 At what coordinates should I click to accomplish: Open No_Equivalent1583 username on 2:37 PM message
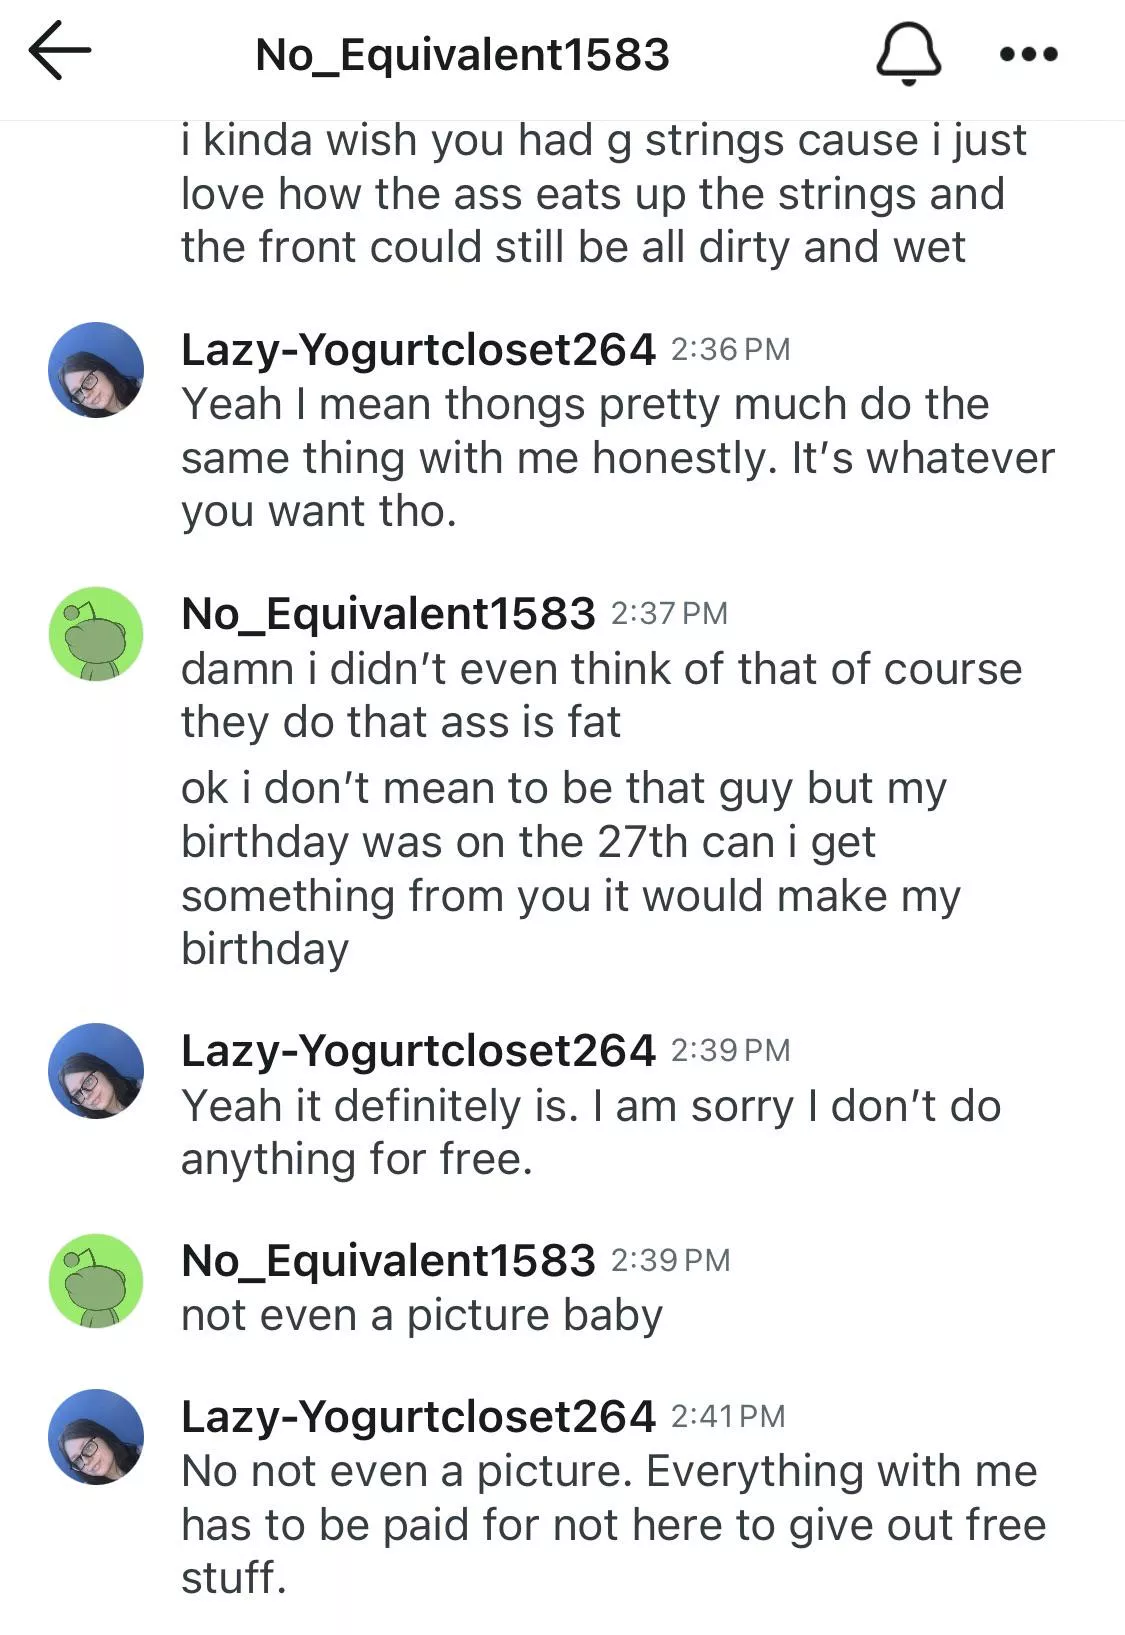[x=388, y=613]
